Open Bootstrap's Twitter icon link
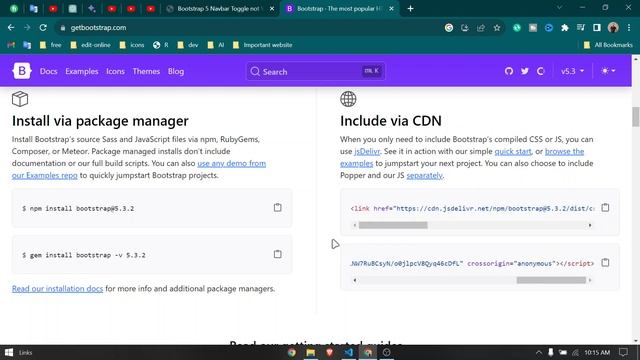The image size is (640, 360). [x=524, y=71]
